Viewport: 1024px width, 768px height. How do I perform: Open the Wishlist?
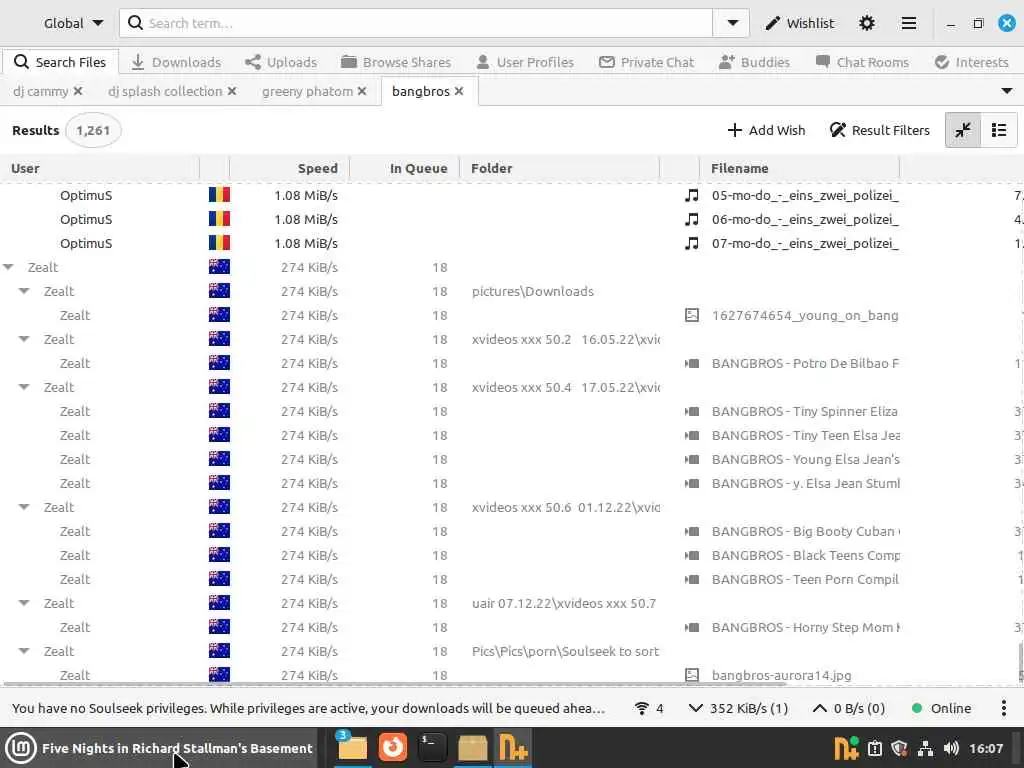click(x=800, y=24)
